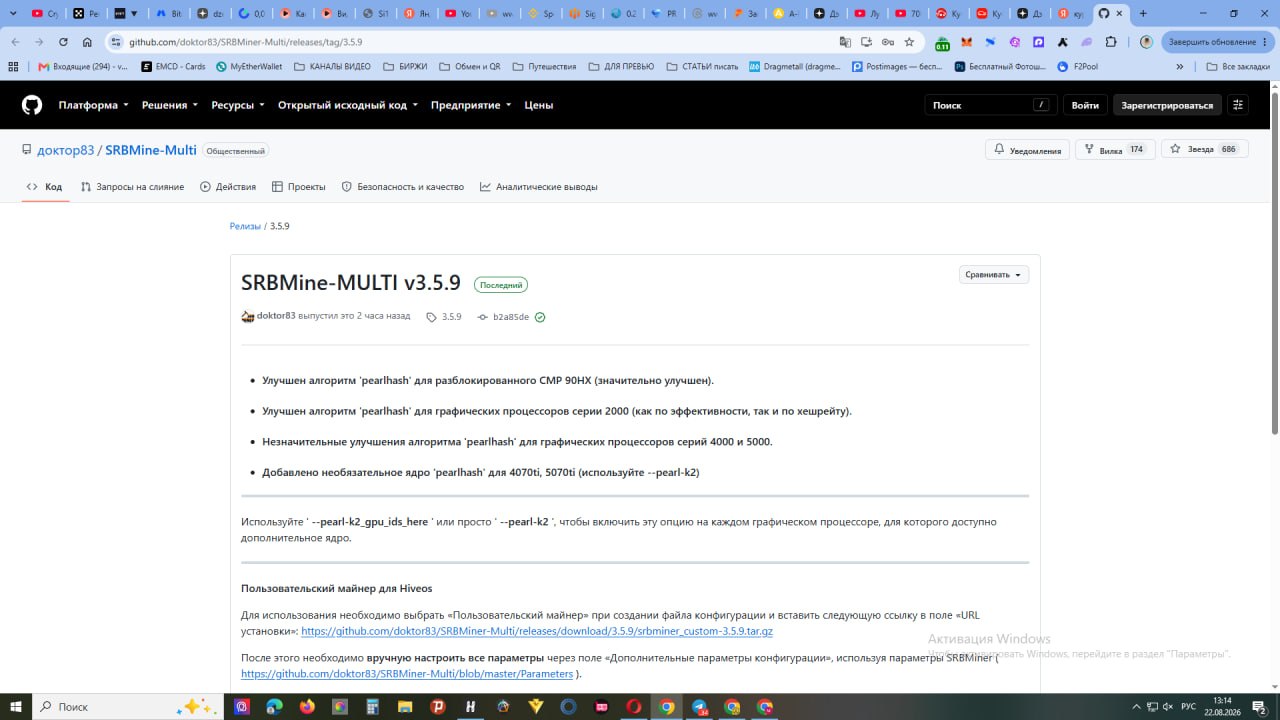Screen dimensions: 1280x720
Task: Open the apps grid in bookmarks bar
Action: (13, 66)
